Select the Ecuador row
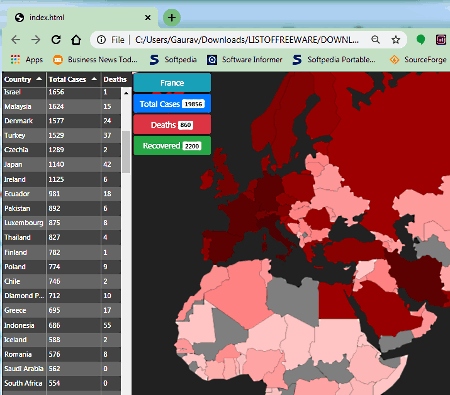450x395 pixels. click(x=62, y=194)
